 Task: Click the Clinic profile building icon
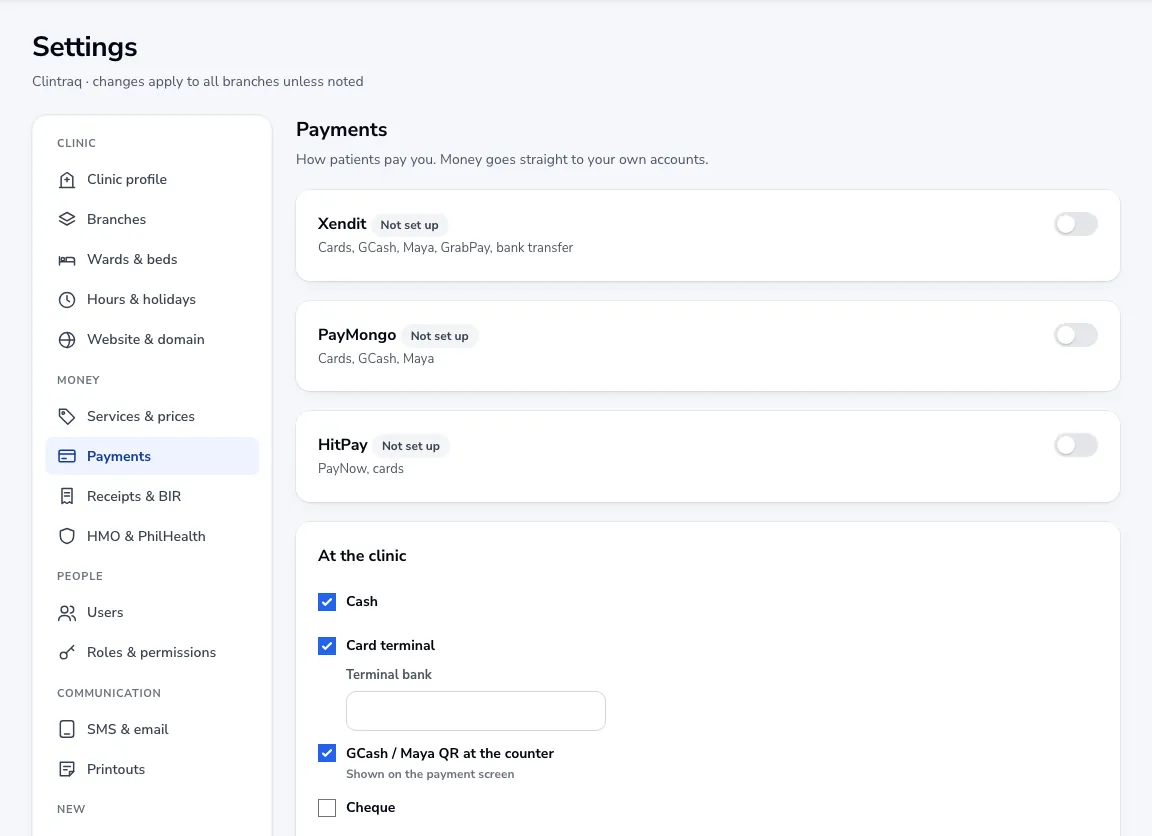click(67, 179)
